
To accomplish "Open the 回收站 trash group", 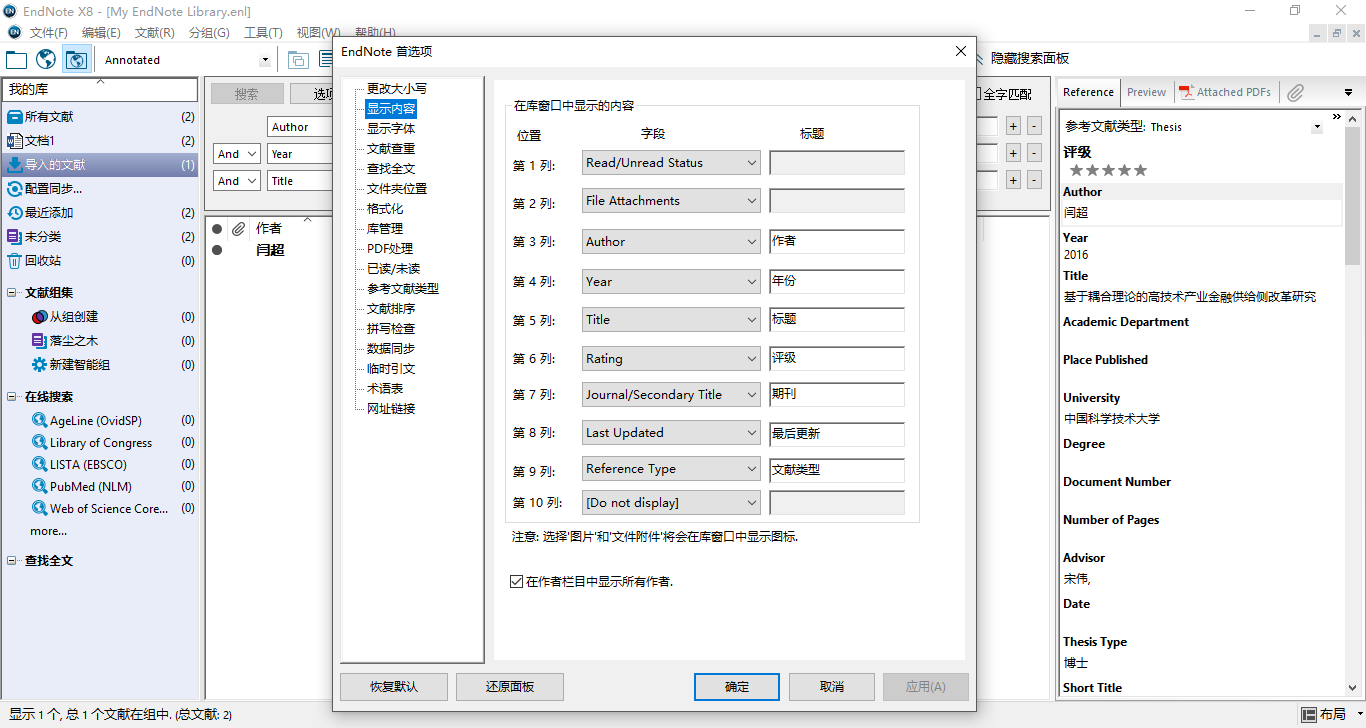I will point(42,261).
